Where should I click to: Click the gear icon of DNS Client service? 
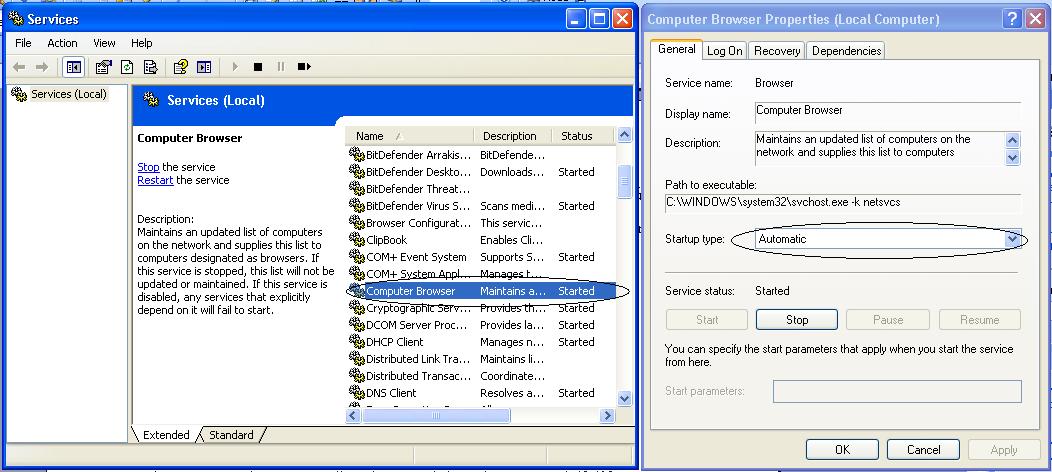356,392
